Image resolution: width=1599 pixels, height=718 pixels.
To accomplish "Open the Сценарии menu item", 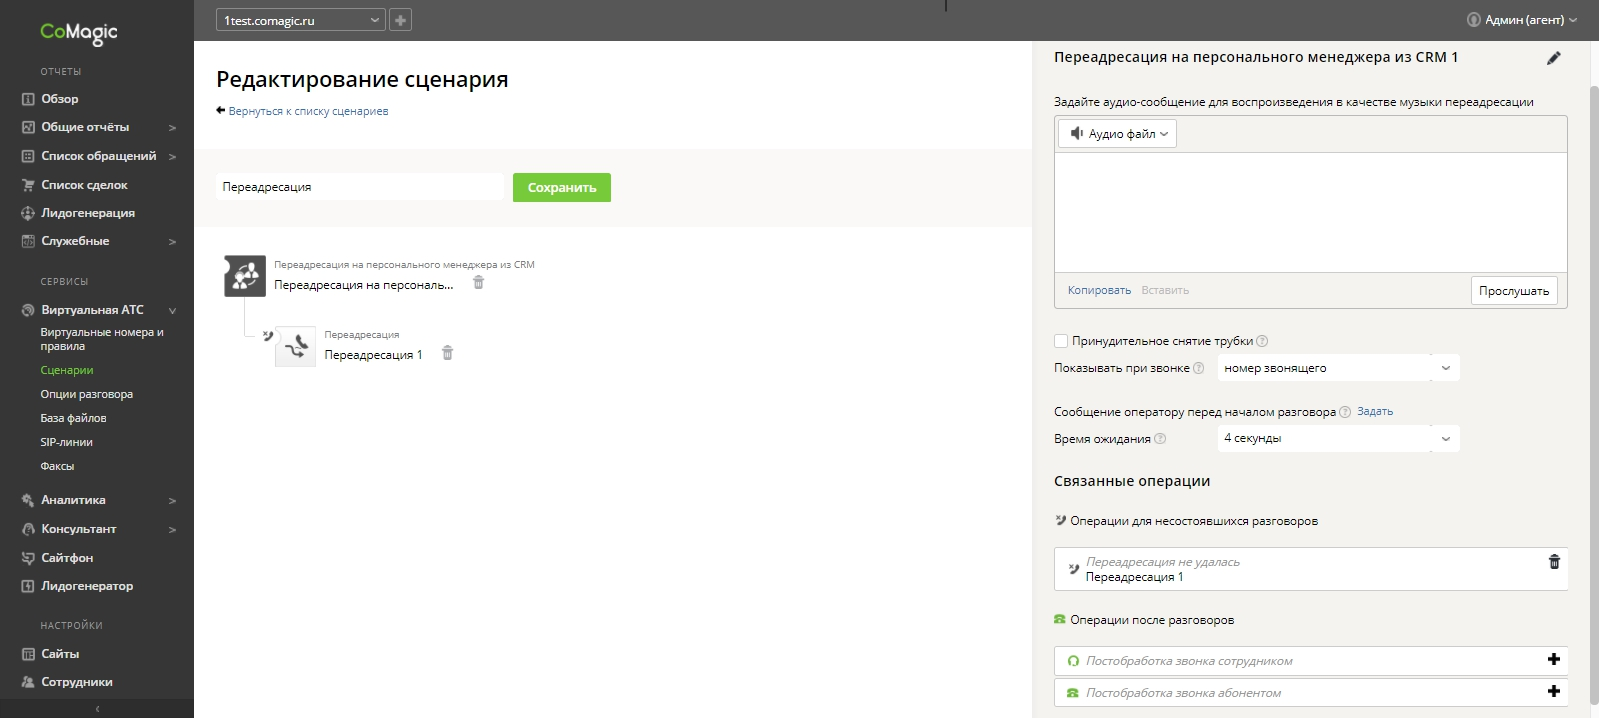I will coord(67,370).
